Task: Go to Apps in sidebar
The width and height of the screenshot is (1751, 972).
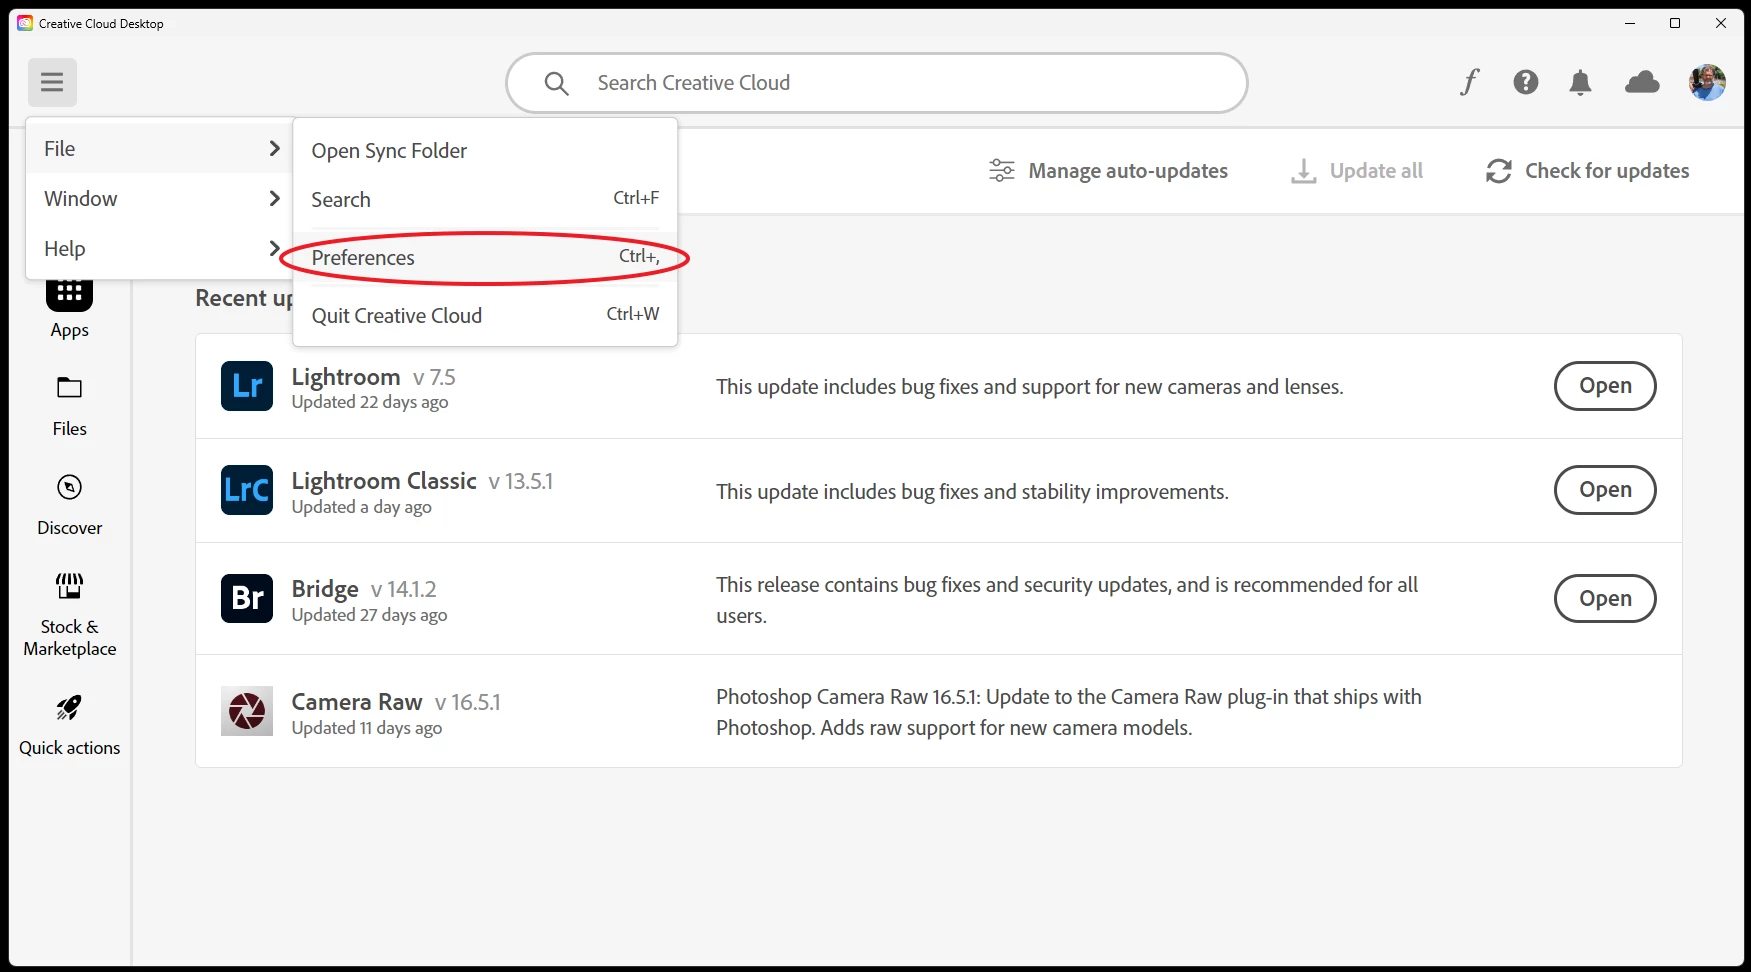Action: pos(69,310)
